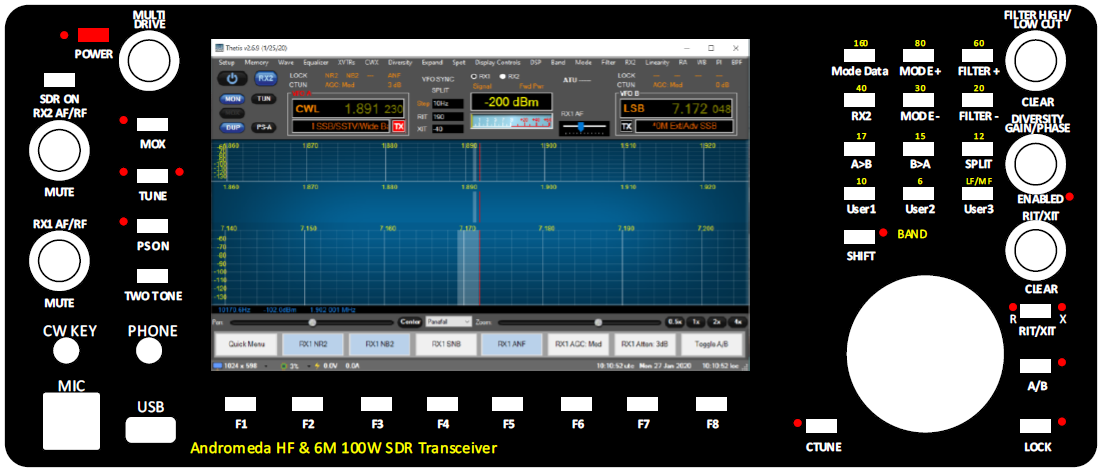The height and width of the screenshot is (473, 1102).
Task: Toggle the RX1 SNB button
Action: pos(446,345)
